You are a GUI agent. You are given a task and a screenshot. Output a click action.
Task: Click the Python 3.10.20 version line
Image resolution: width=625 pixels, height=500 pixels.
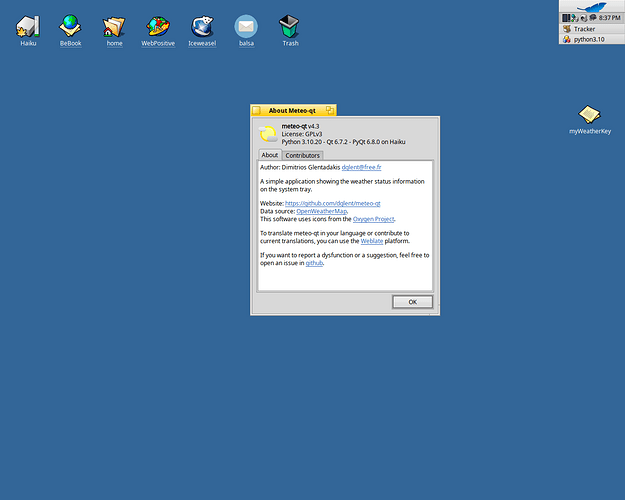point(343,142)
